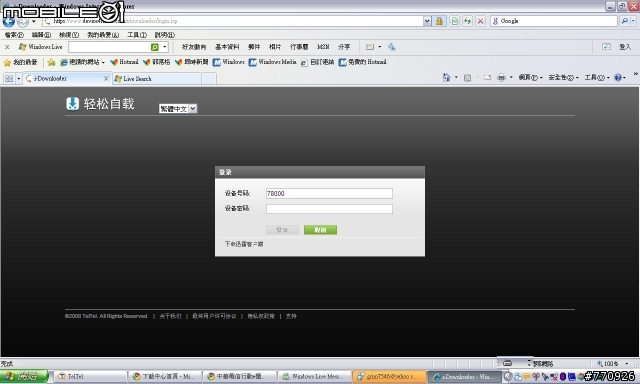Click the Live toolbar mail envelope icon
This screenshot has width=640, height=384.
370,47
